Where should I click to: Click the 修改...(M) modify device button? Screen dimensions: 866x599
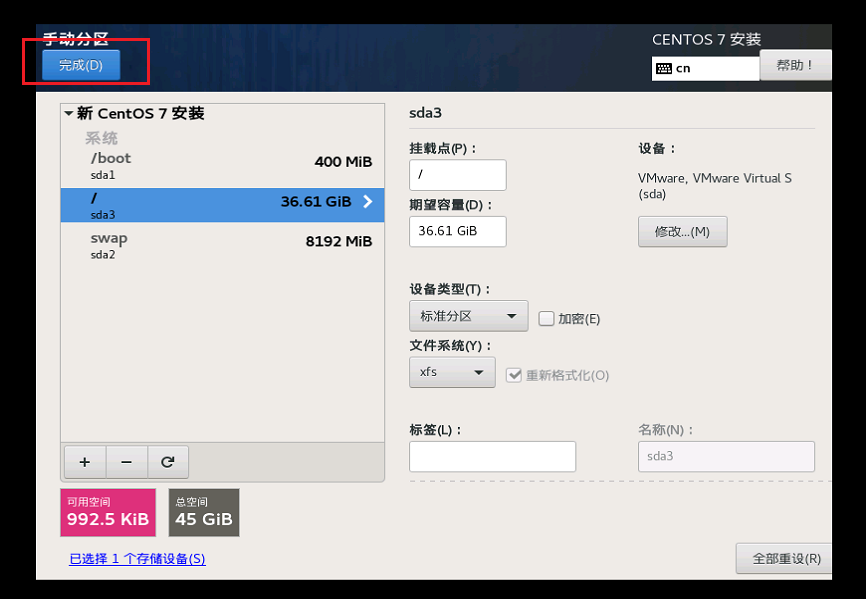[x=683, y=231]
